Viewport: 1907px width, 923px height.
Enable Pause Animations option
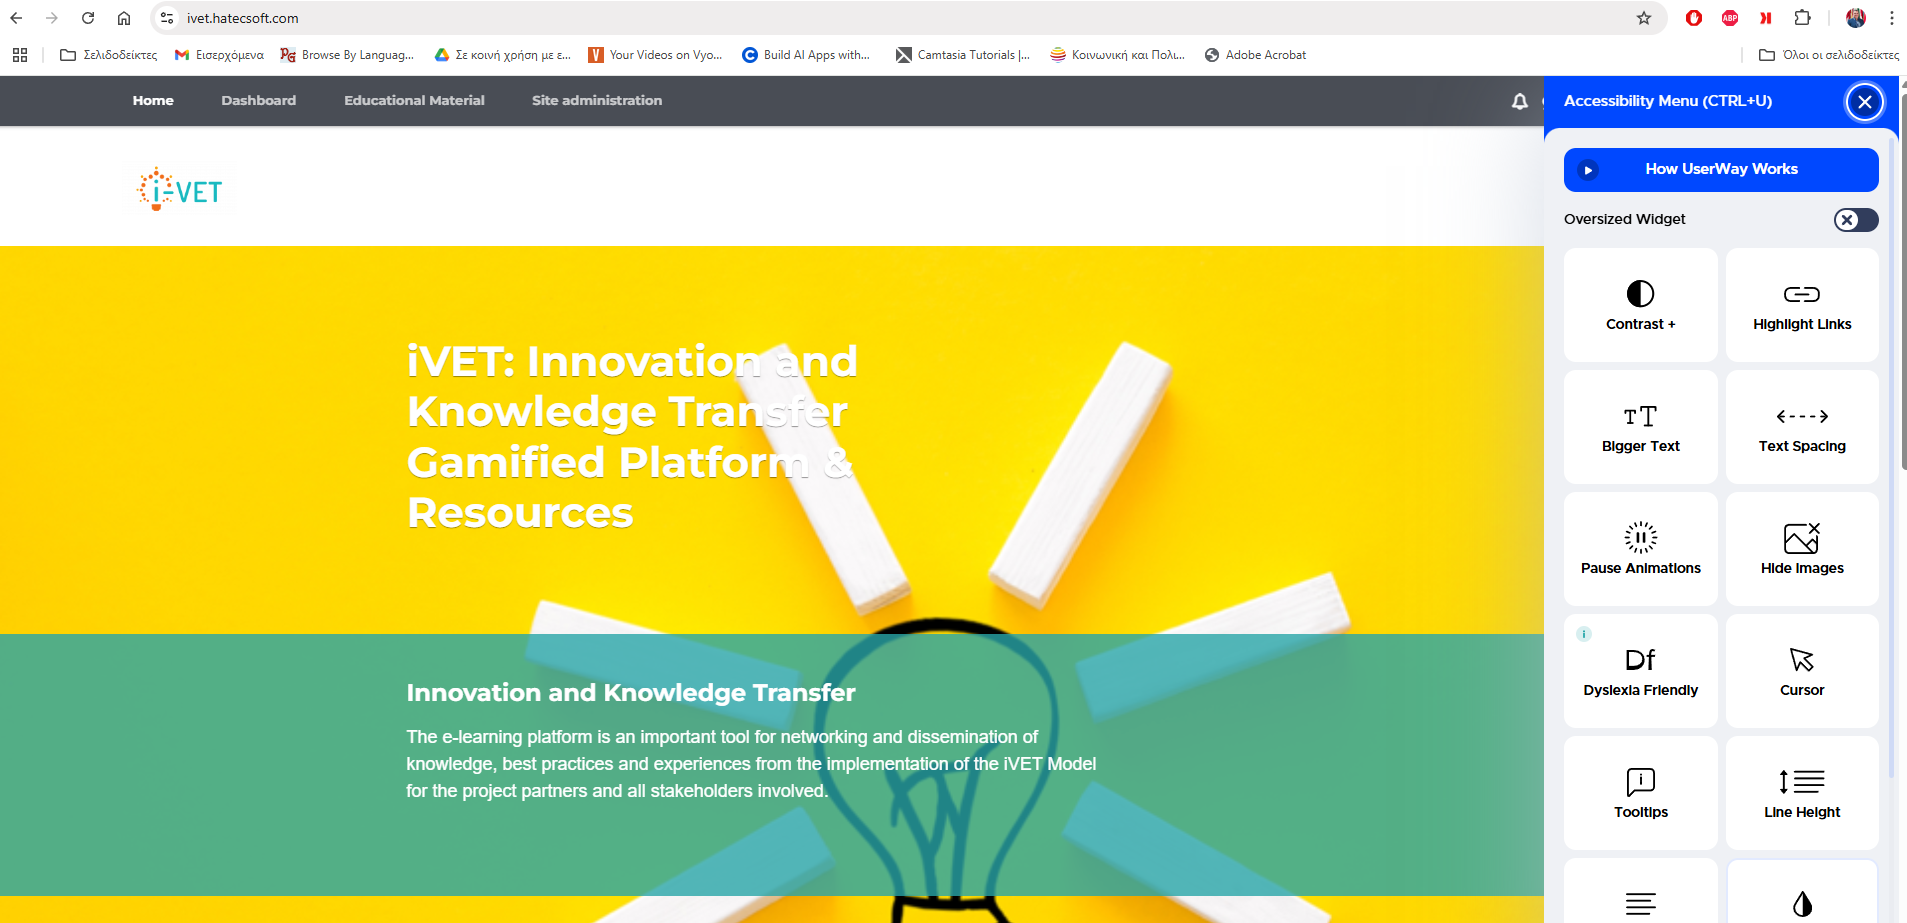pyautogui.click(x=1641, y=549)
